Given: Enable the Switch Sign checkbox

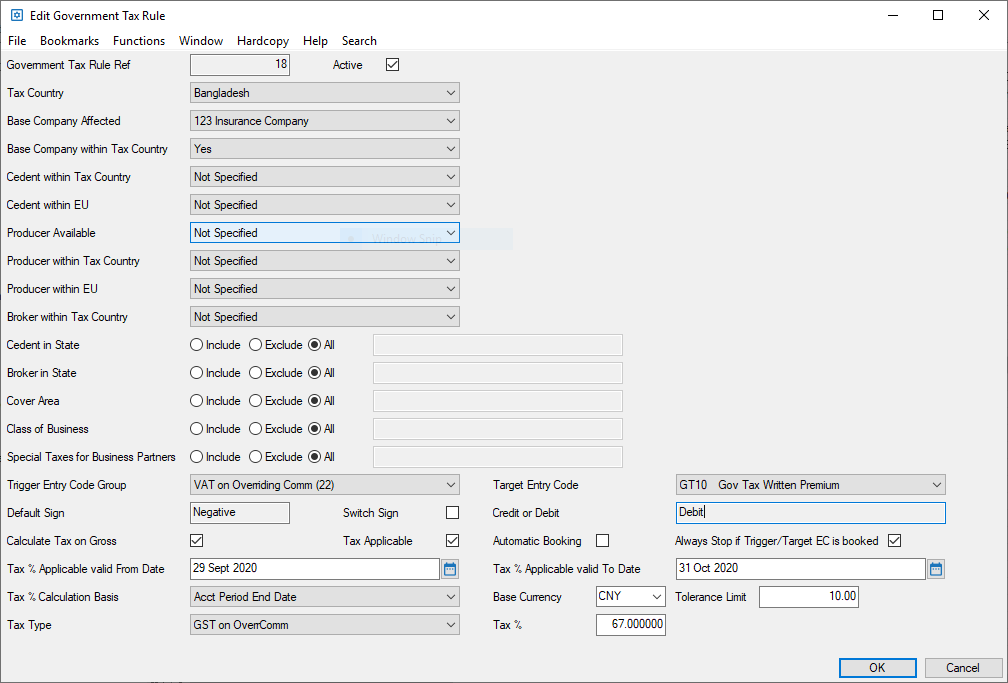Looking at the screenshot, I should pyautogui.click(x=452, y=513).
